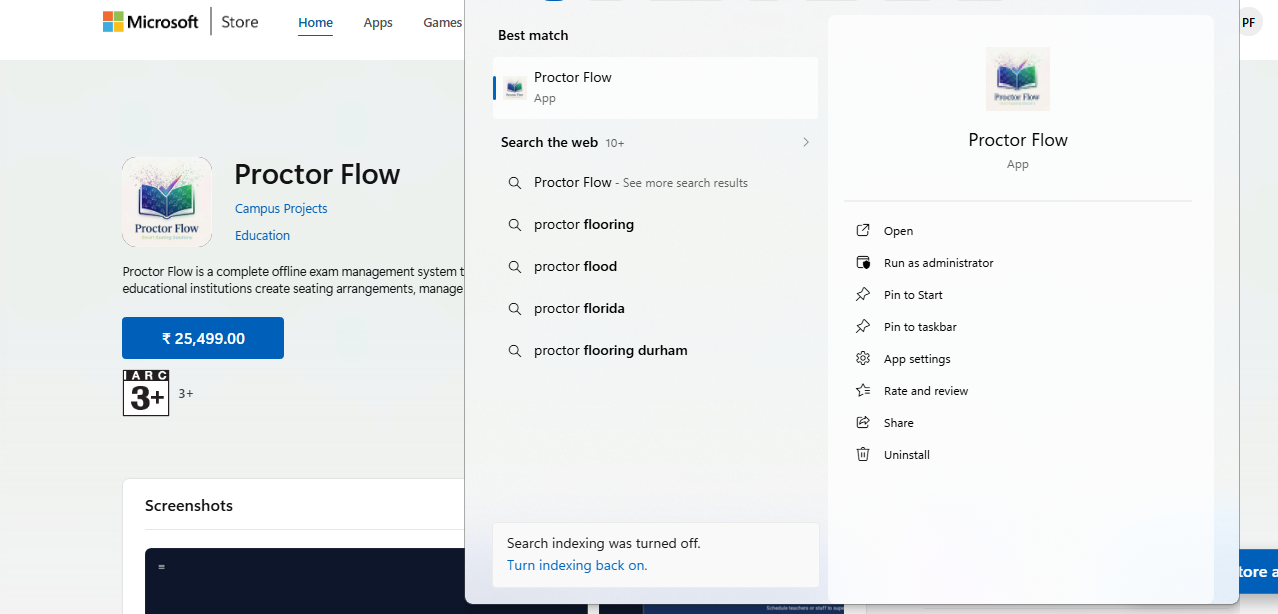Image resolution: width=1278 pixels, height=614 pixels.
Task: Click search icon beside 'proctor flooring durham'
Action: (515, 351)
